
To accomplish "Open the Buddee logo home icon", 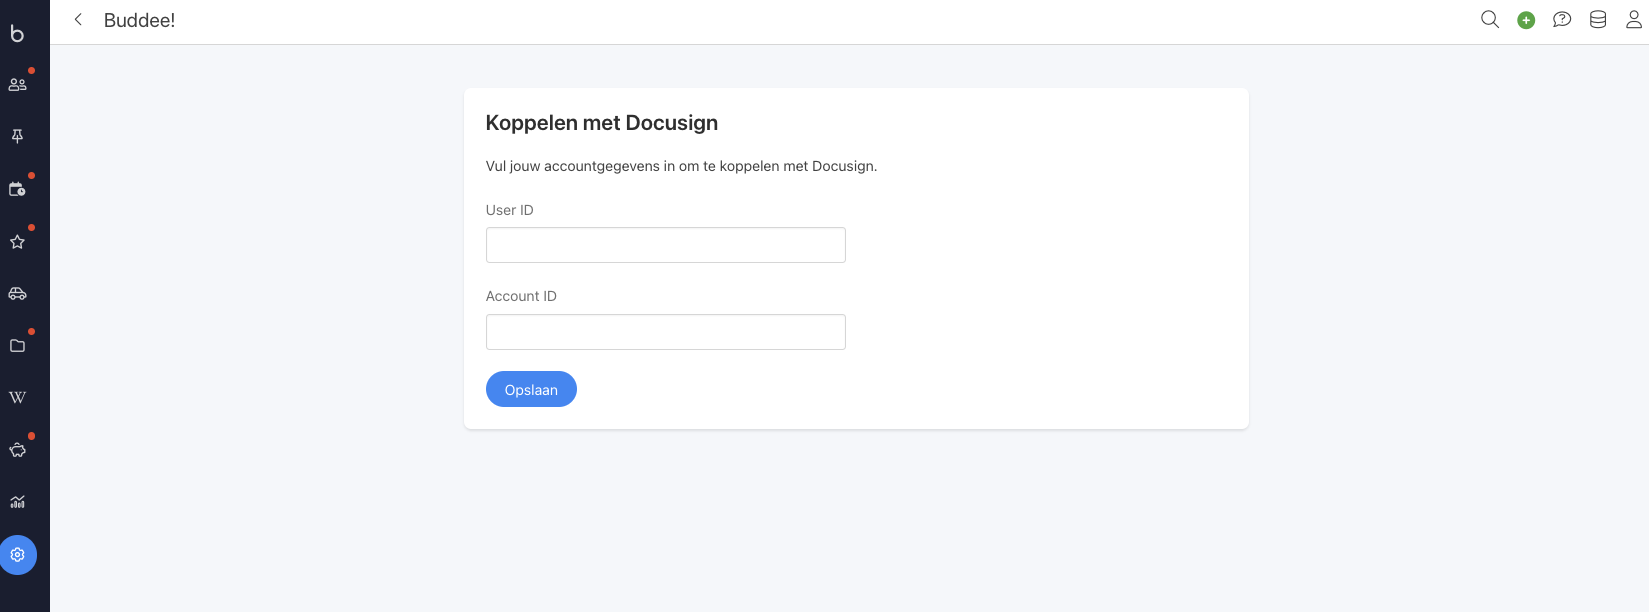I will (x=17, y=33).
